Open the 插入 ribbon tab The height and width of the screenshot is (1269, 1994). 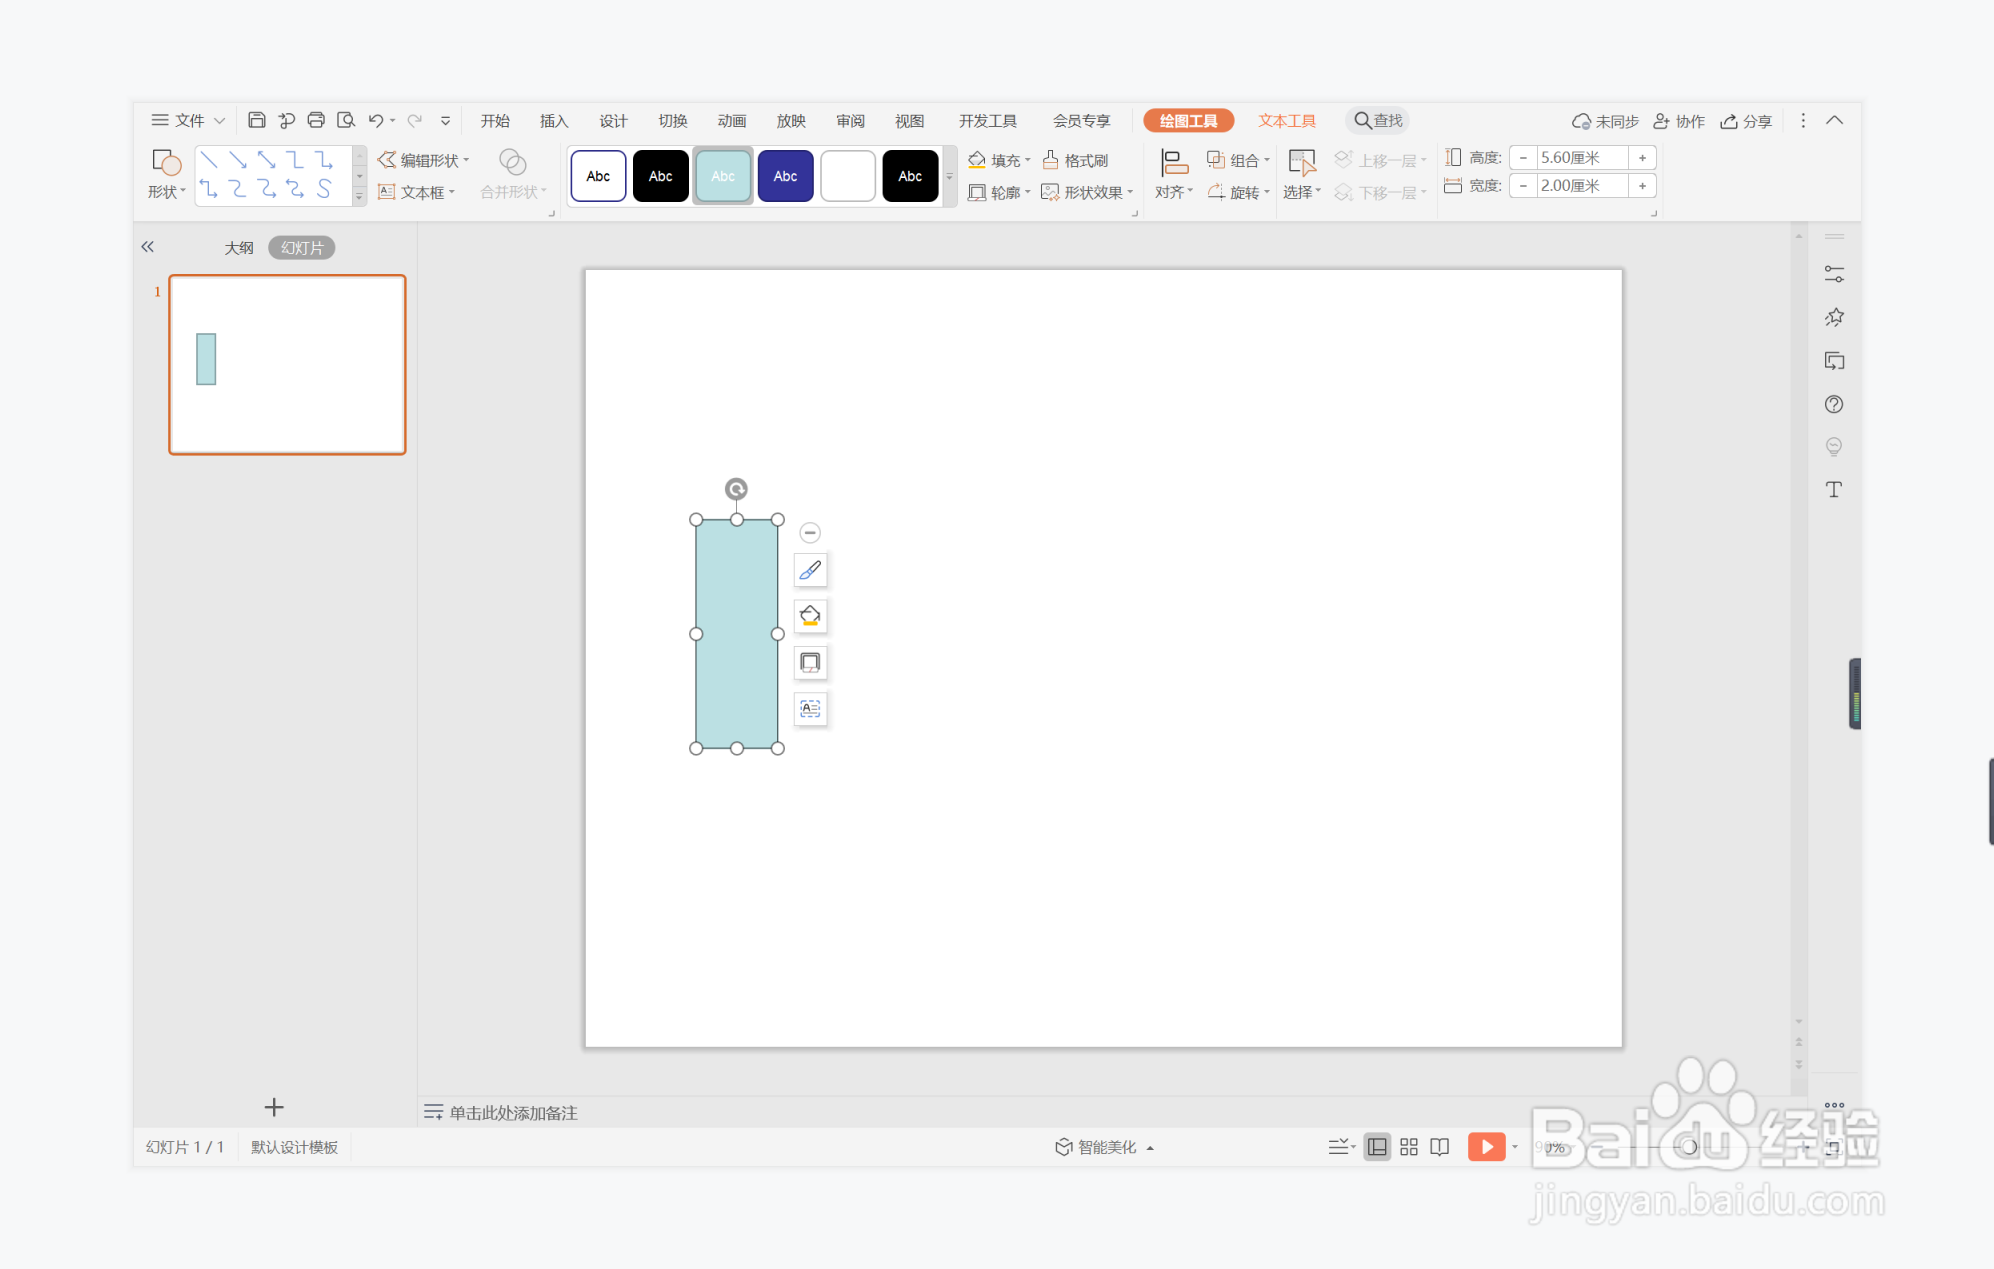[554, 121]
